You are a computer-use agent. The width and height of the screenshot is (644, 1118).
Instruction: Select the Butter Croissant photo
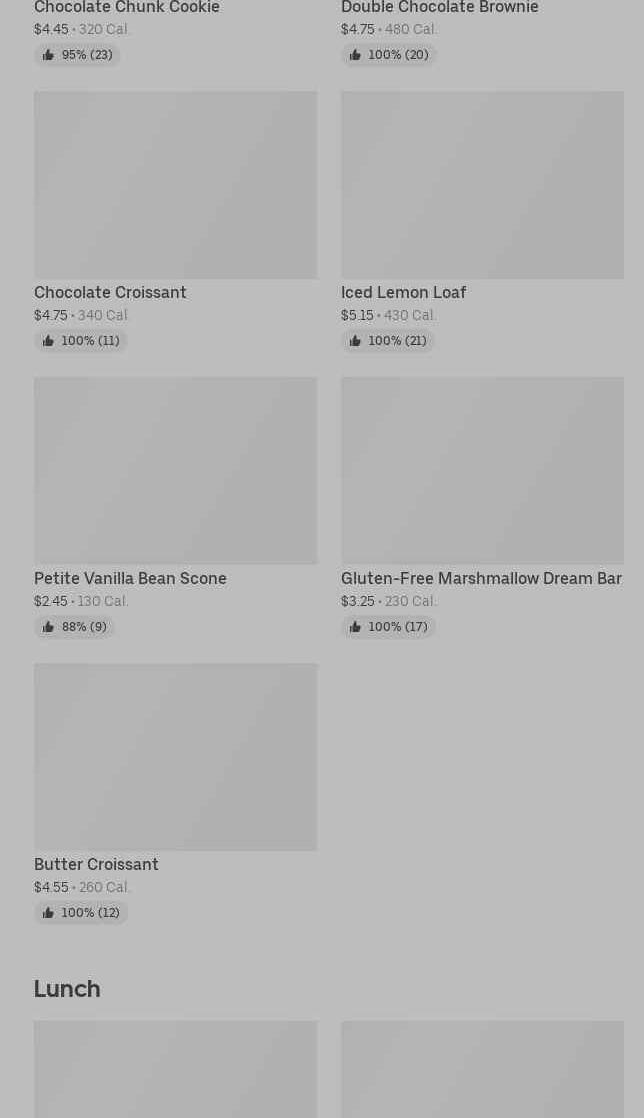(x=175, y=757)
